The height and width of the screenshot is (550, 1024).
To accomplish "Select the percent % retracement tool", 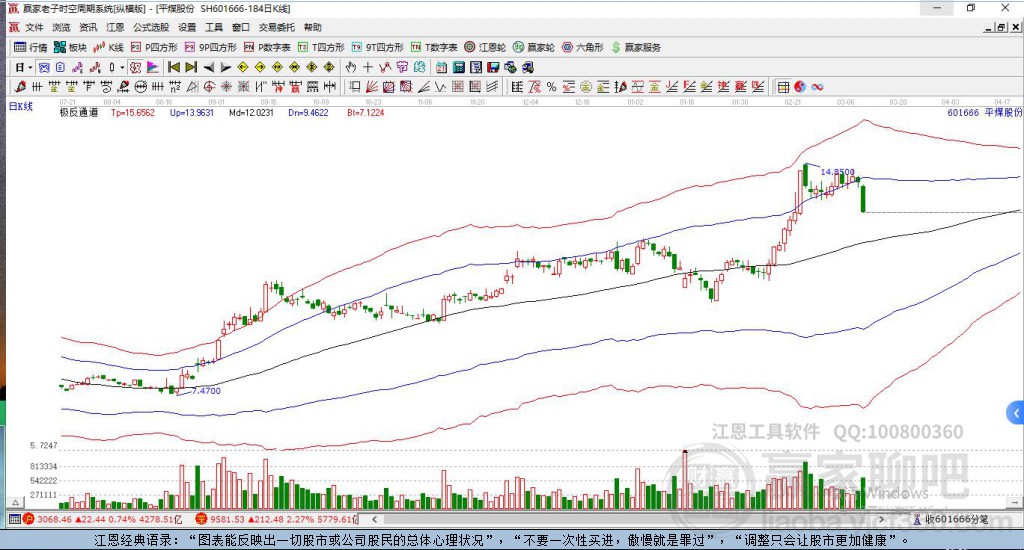I will (x=552, y=86).
